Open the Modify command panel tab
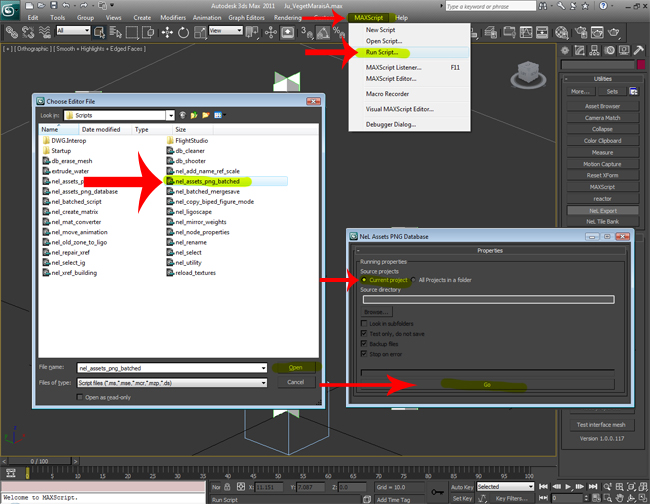650x504 pixels. click(580, 51)
